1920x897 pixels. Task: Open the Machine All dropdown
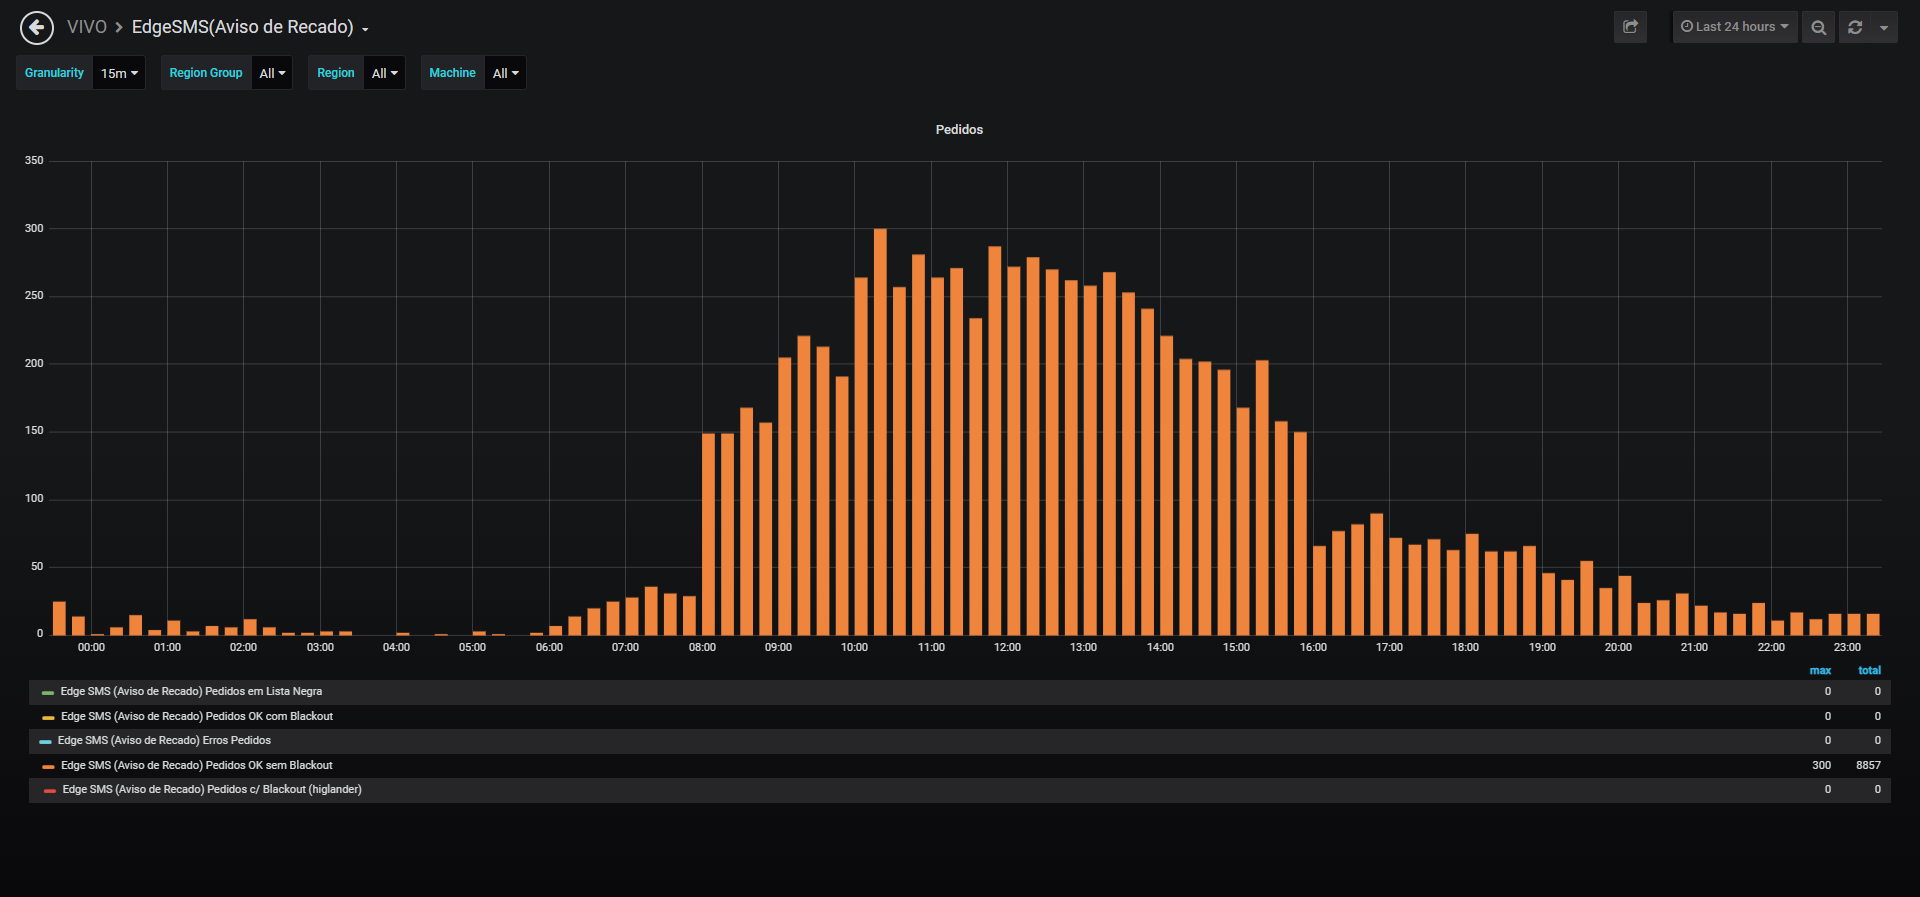505,73
